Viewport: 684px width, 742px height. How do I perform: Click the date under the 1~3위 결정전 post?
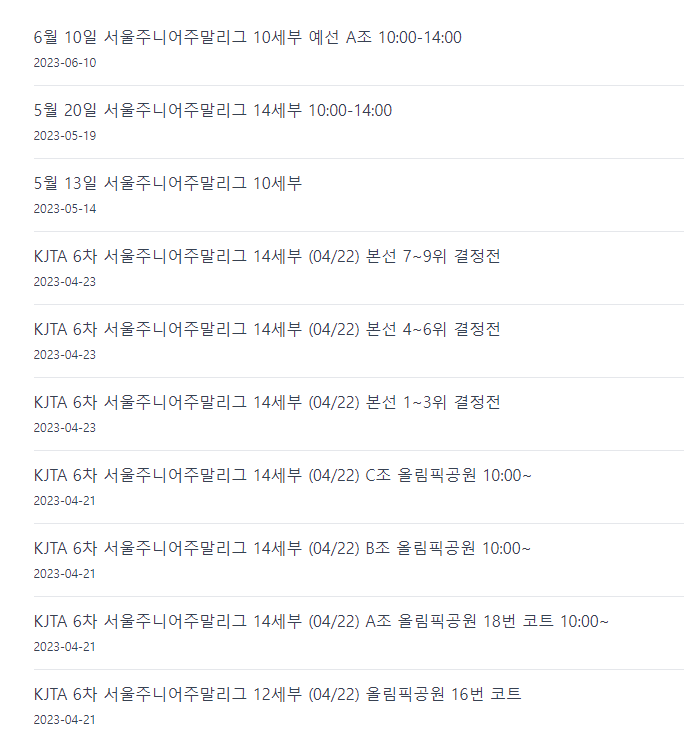pyautogui.click(x=65, y=427)
